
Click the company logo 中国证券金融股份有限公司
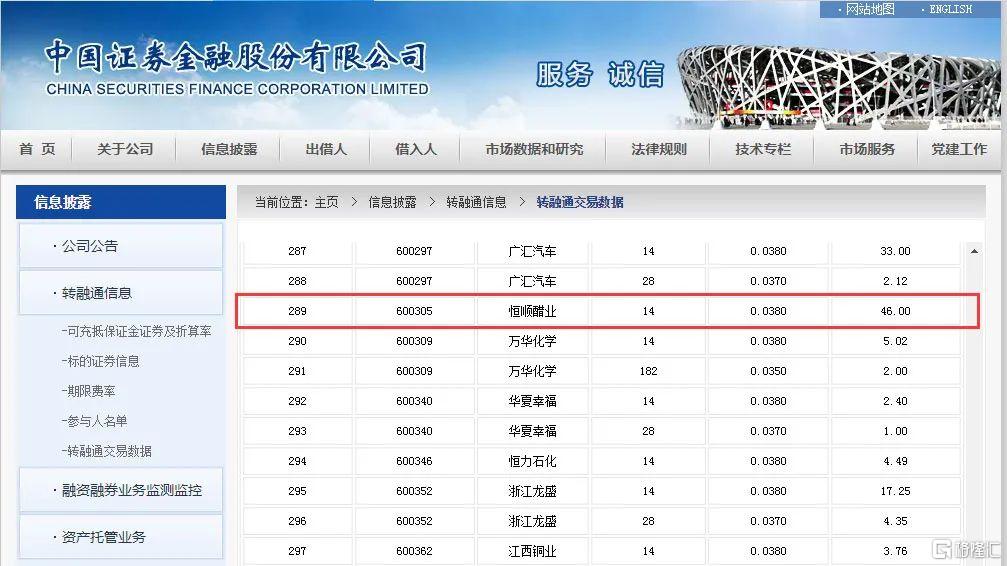(x=236, y=67)
